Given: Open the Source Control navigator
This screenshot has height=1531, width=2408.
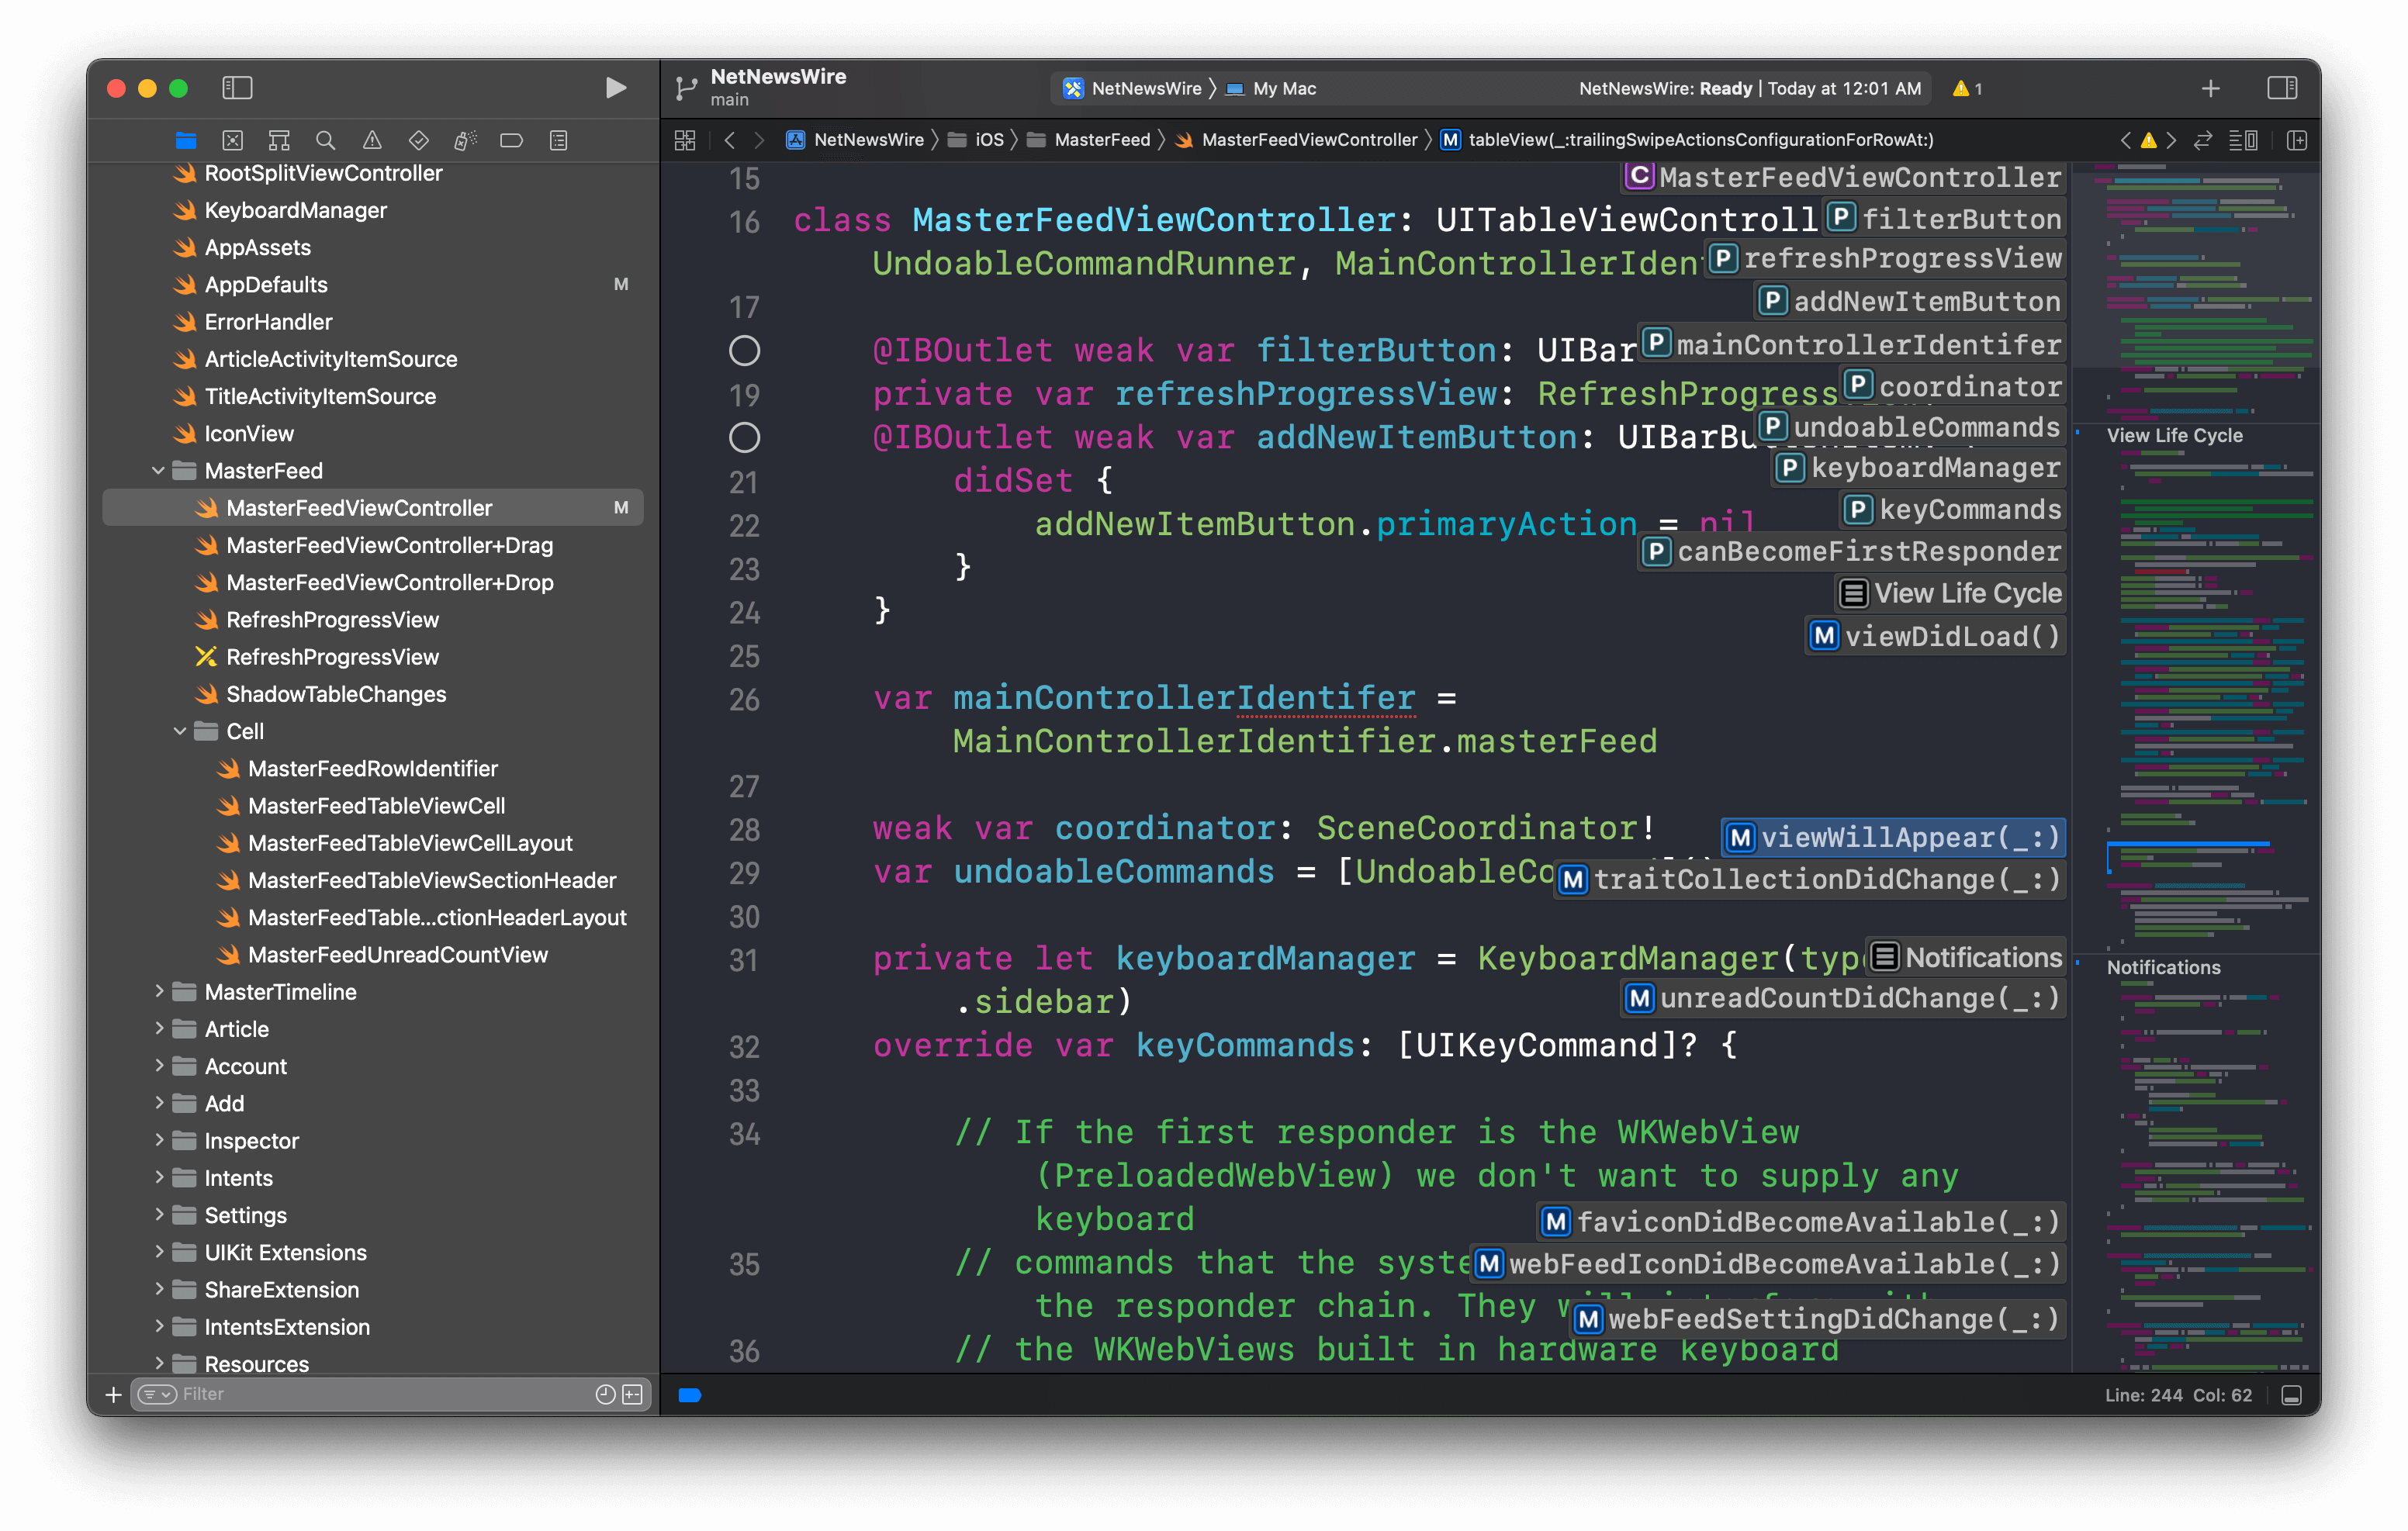Looking at the screenshot, I should [232, 140].
